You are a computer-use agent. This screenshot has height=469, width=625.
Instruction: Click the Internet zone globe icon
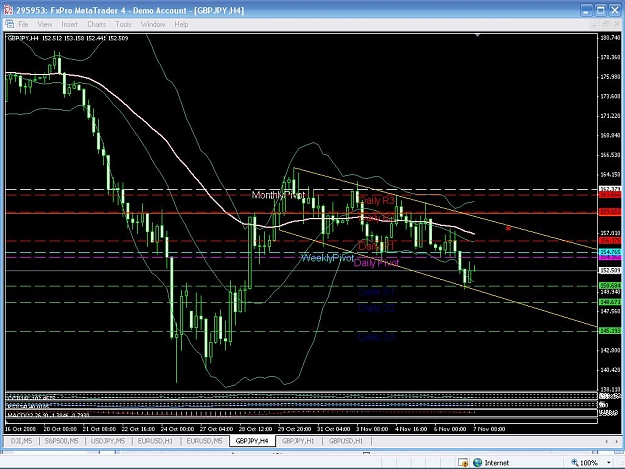coord(478,463)
